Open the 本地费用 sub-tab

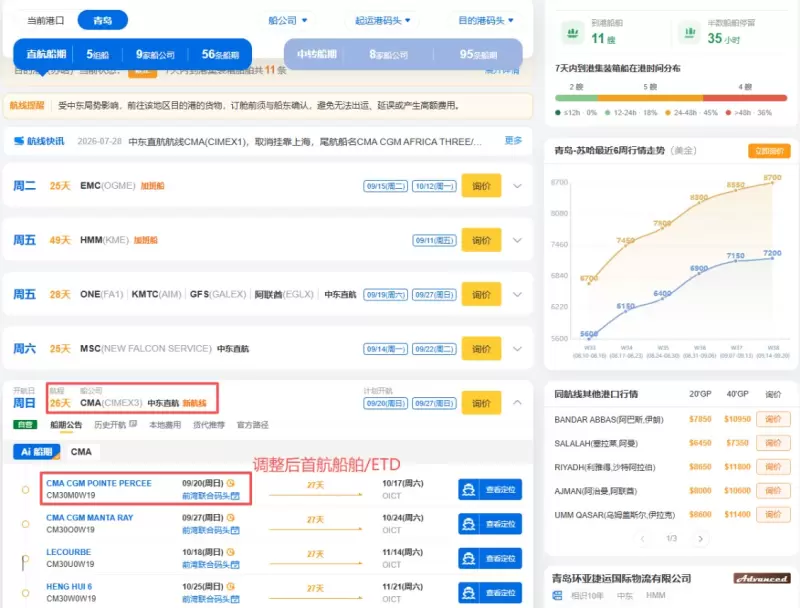(165, 424)
